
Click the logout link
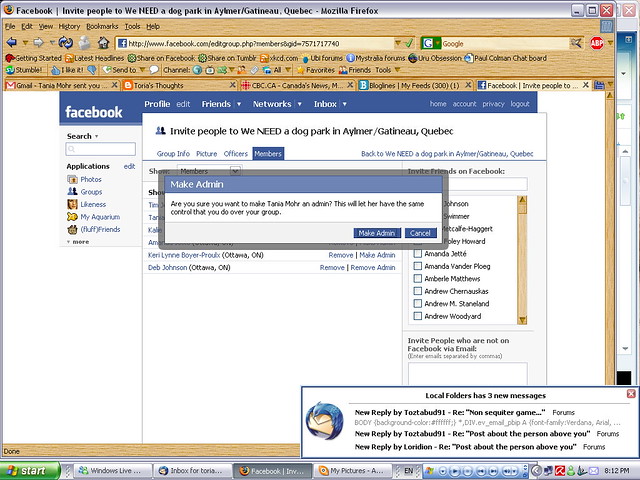(x=520, y=104)
